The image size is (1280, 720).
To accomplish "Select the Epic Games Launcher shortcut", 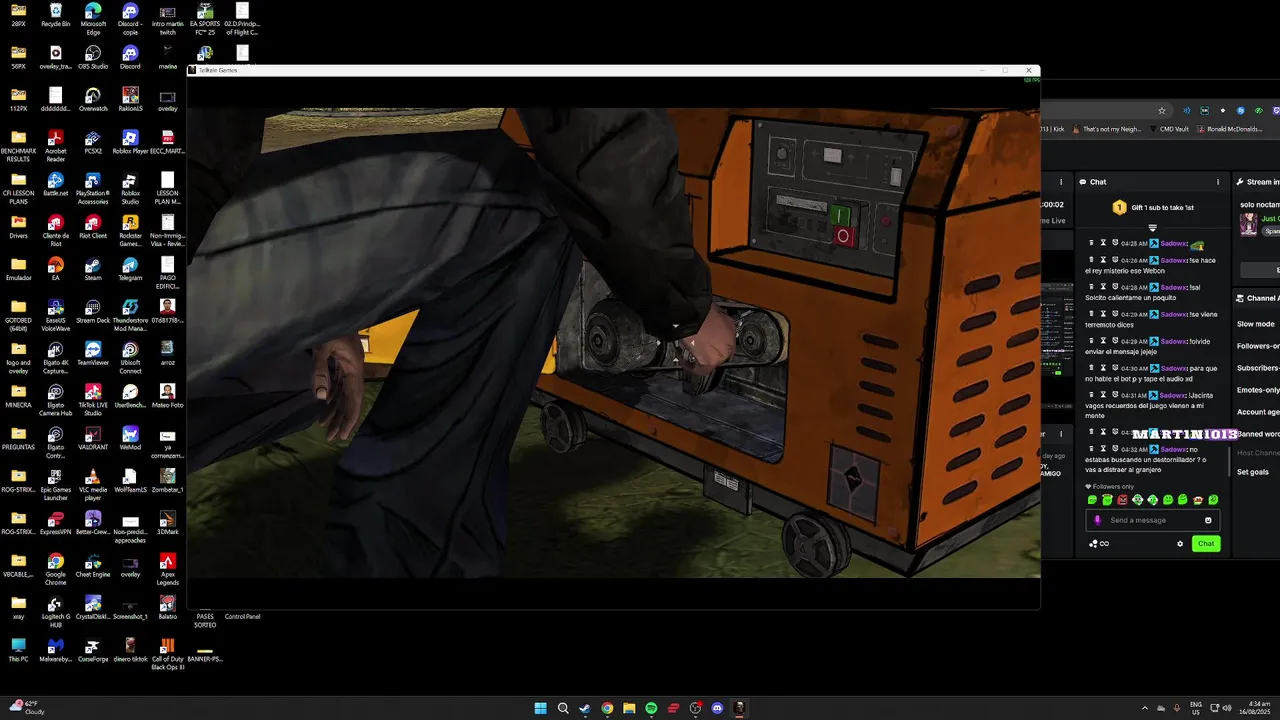I will [x=55, y=485].
